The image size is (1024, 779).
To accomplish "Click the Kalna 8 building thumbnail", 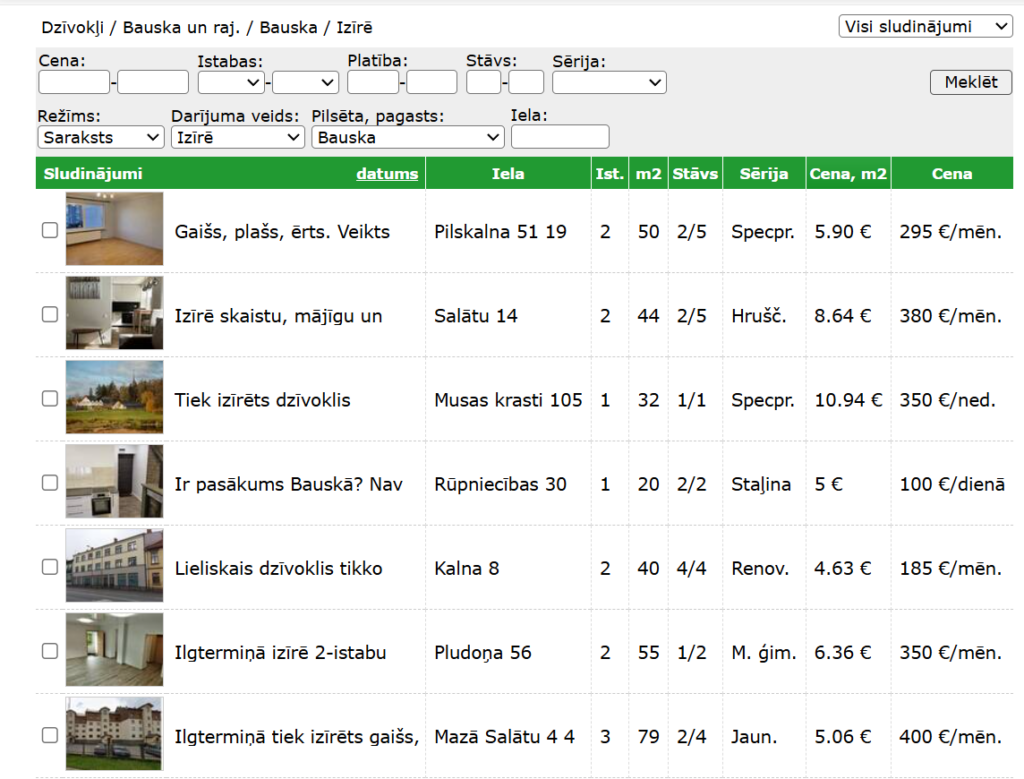I will [114, 566].
